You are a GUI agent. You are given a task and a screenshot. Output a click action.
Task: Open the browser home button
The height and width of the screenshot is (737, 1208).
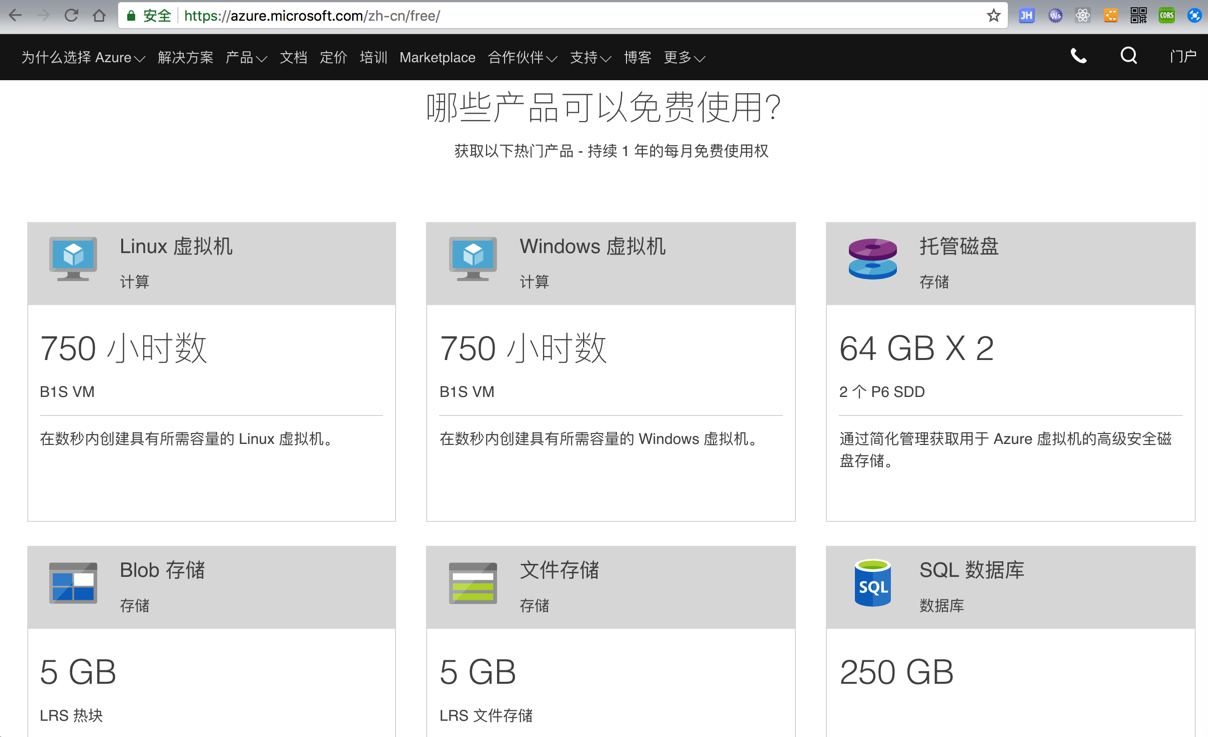click(99, 15)
